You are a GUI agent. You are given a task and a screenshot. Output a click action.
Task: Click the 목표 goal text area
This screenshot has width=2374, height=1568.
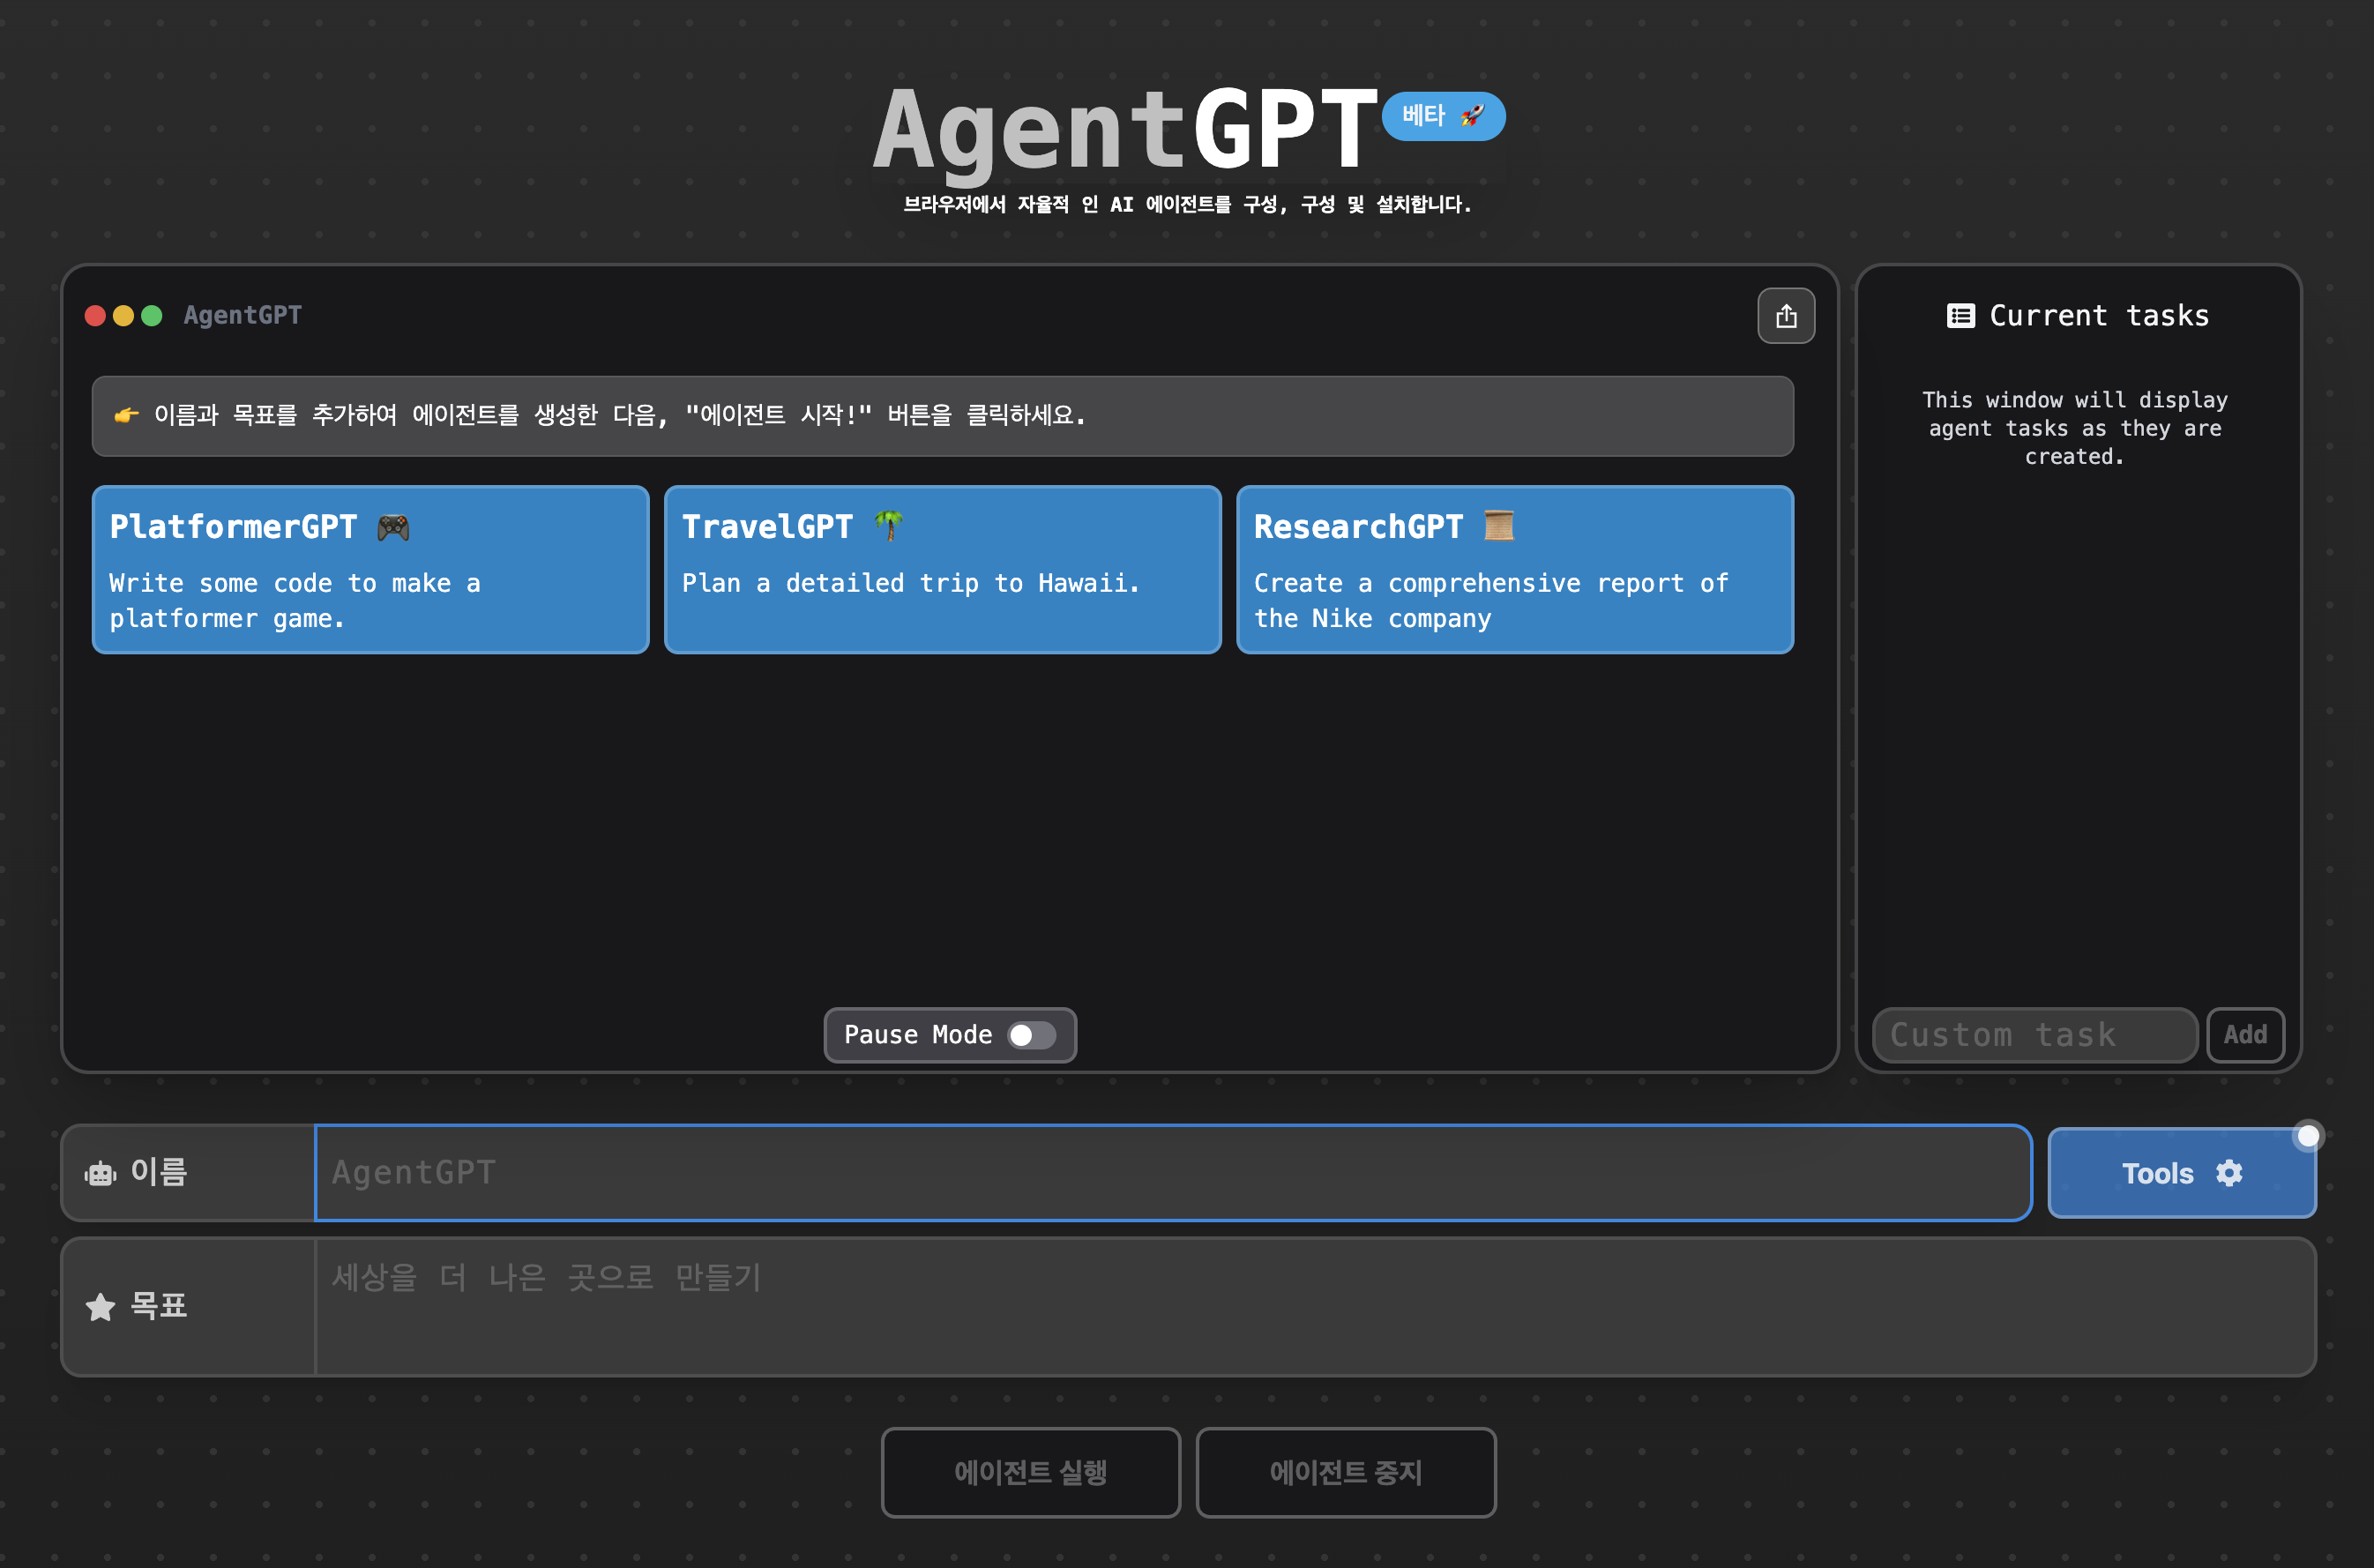coord(1314,1307)
